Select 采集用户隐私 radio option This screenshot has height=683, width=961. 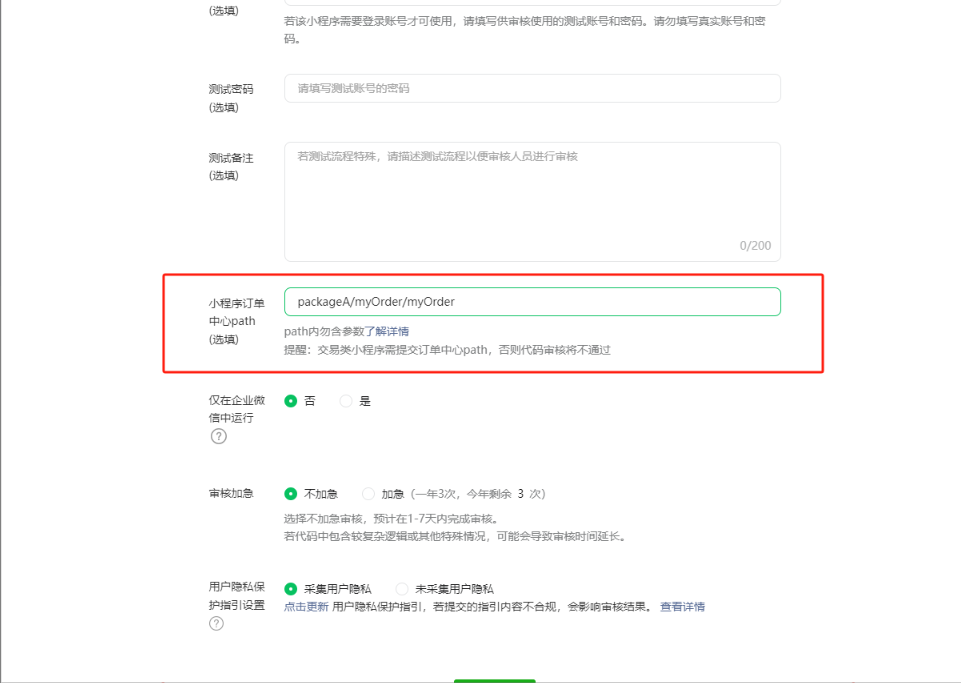(291, 589)
